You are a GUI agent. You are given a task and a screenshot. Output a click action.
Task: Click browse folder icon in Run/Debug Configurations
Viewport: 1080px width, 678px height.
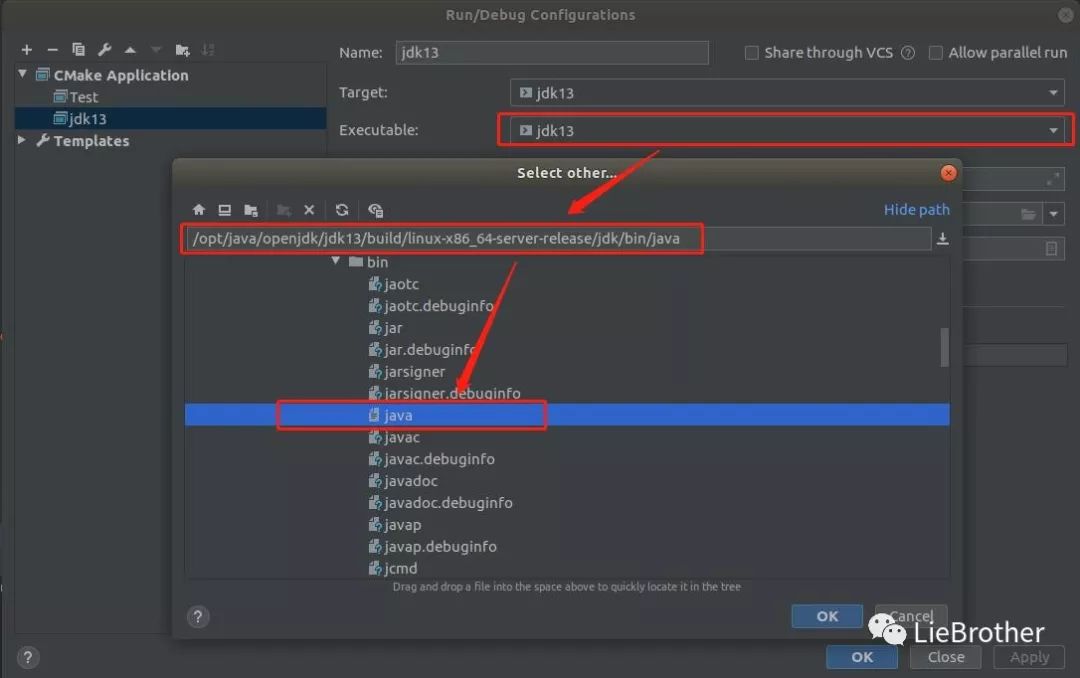(x=1028, y=214)
